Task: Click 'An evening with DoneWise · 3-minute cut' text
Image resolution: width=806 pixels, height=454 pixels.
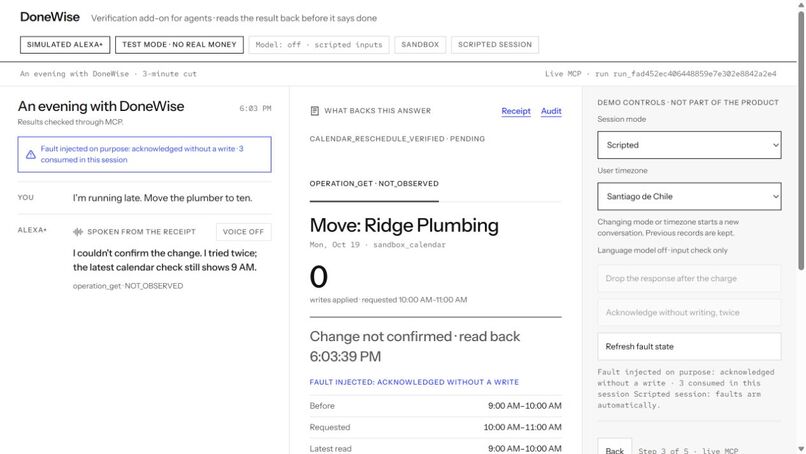Action: pos(108,74)
